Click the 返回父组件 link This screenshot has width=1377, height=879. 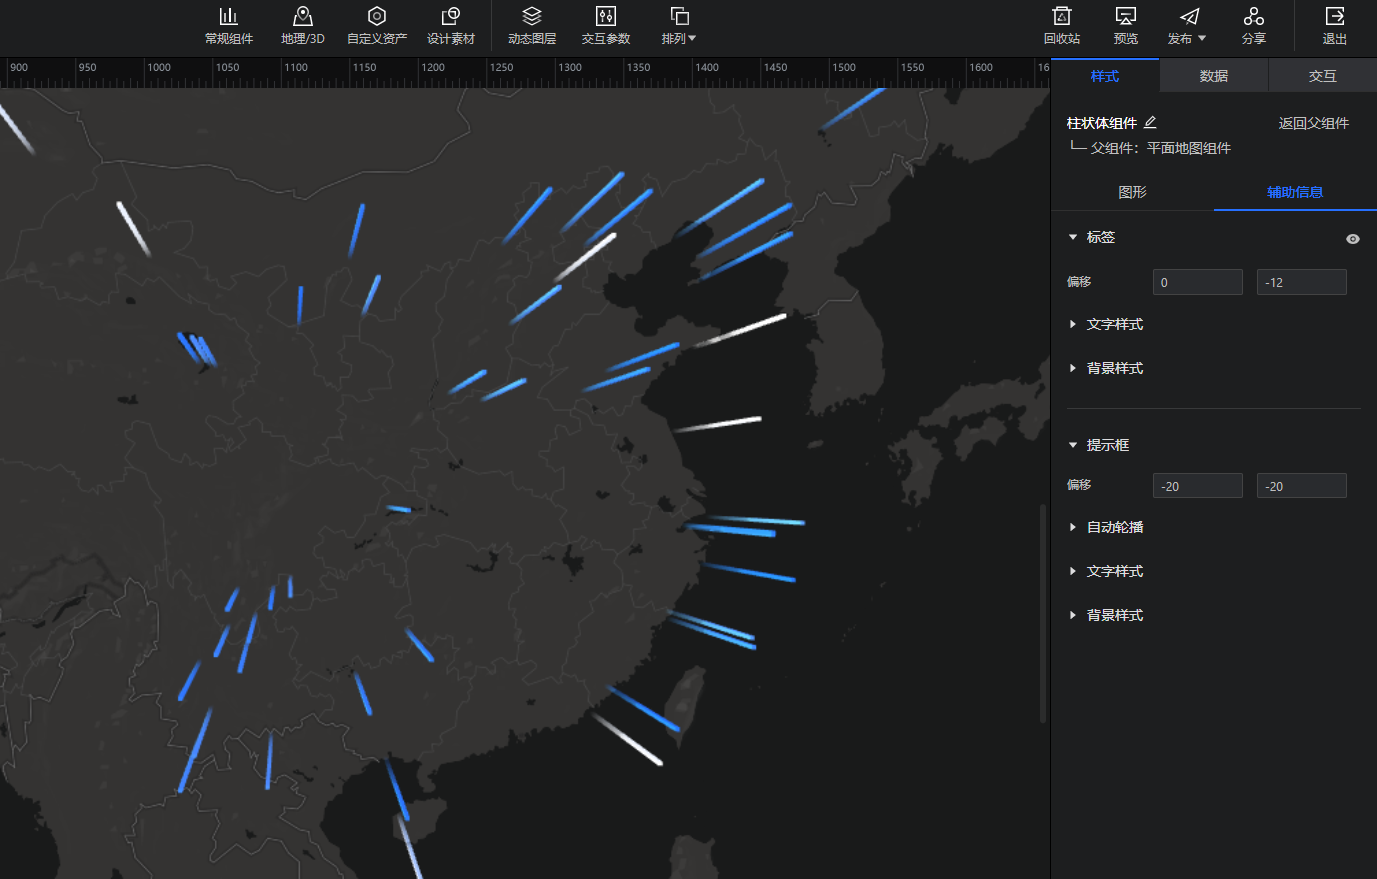coord(1313,123)
